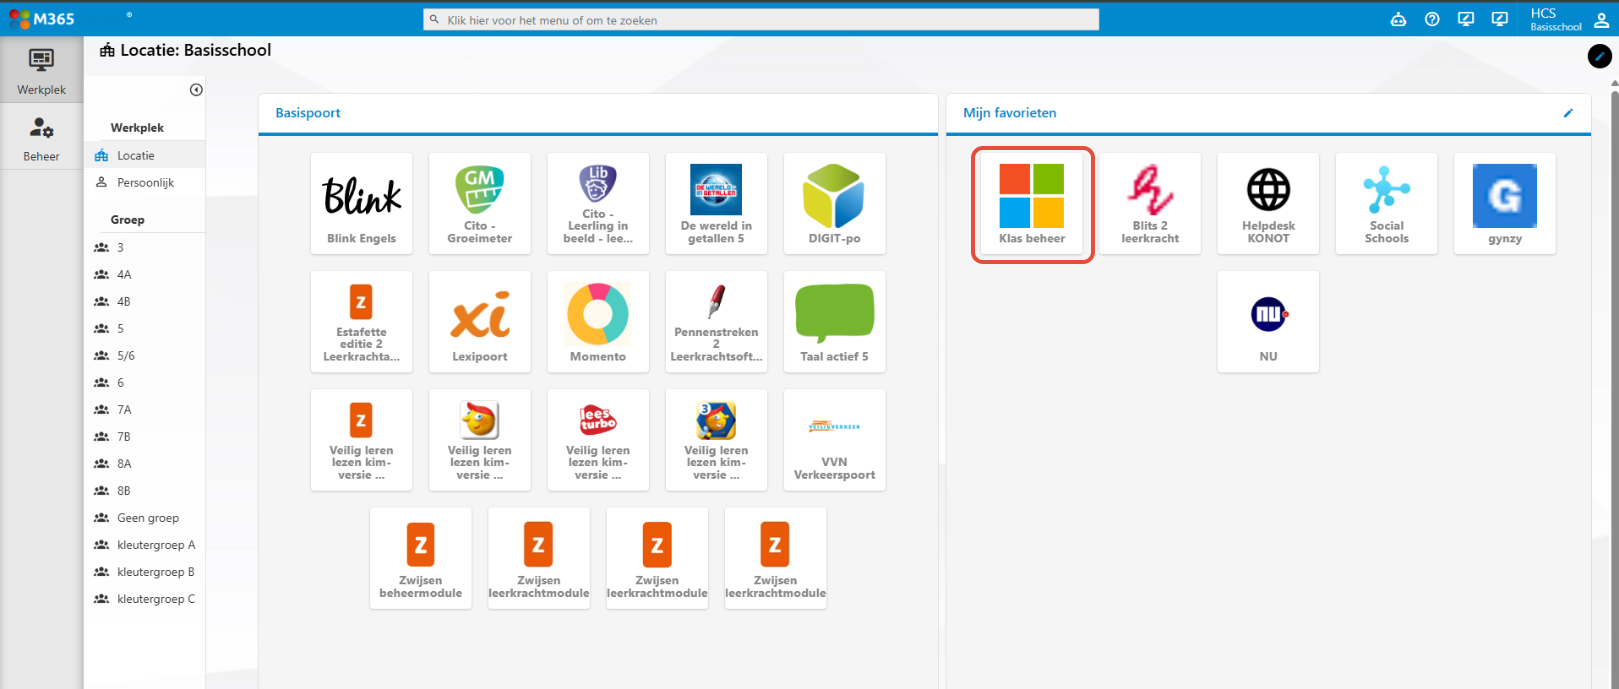Launch Taal actief 5
The image size is (1619, 689).
click(x=834, y=321)
